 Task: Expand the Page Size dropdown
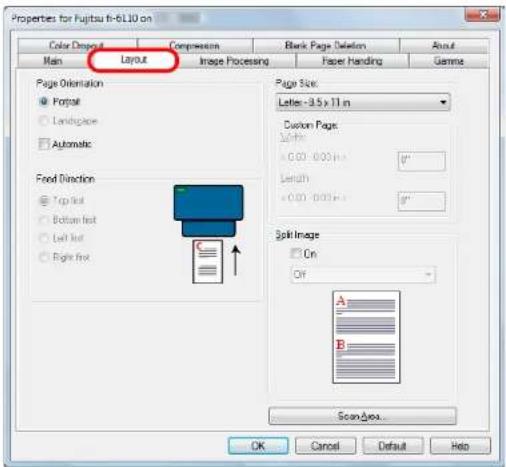point(363,102)
